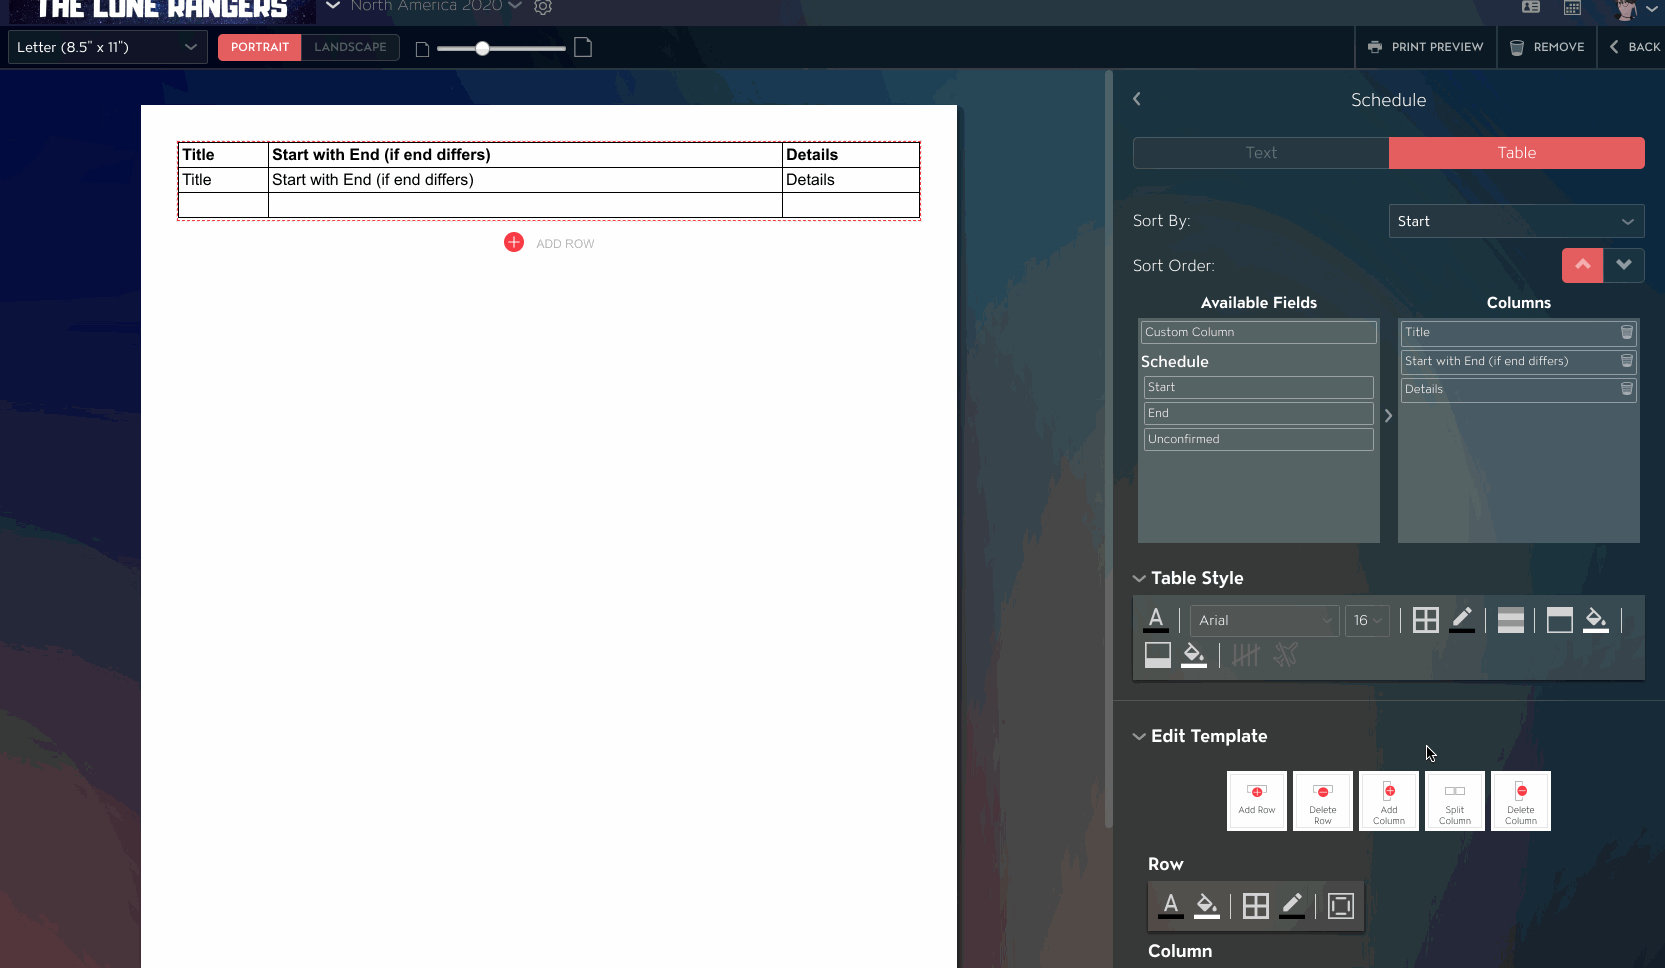The width and height of the screenshot is (1665, 968).
Task: Click the header row fill bucket icon
Action: (1596, 620)
